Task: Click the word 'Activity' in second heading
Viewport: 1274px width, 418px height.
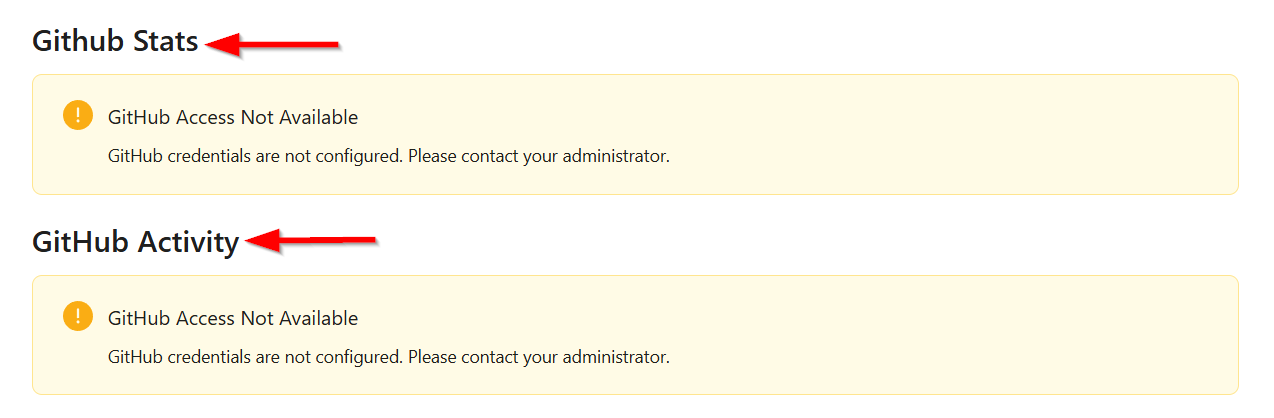Action: 188,242
